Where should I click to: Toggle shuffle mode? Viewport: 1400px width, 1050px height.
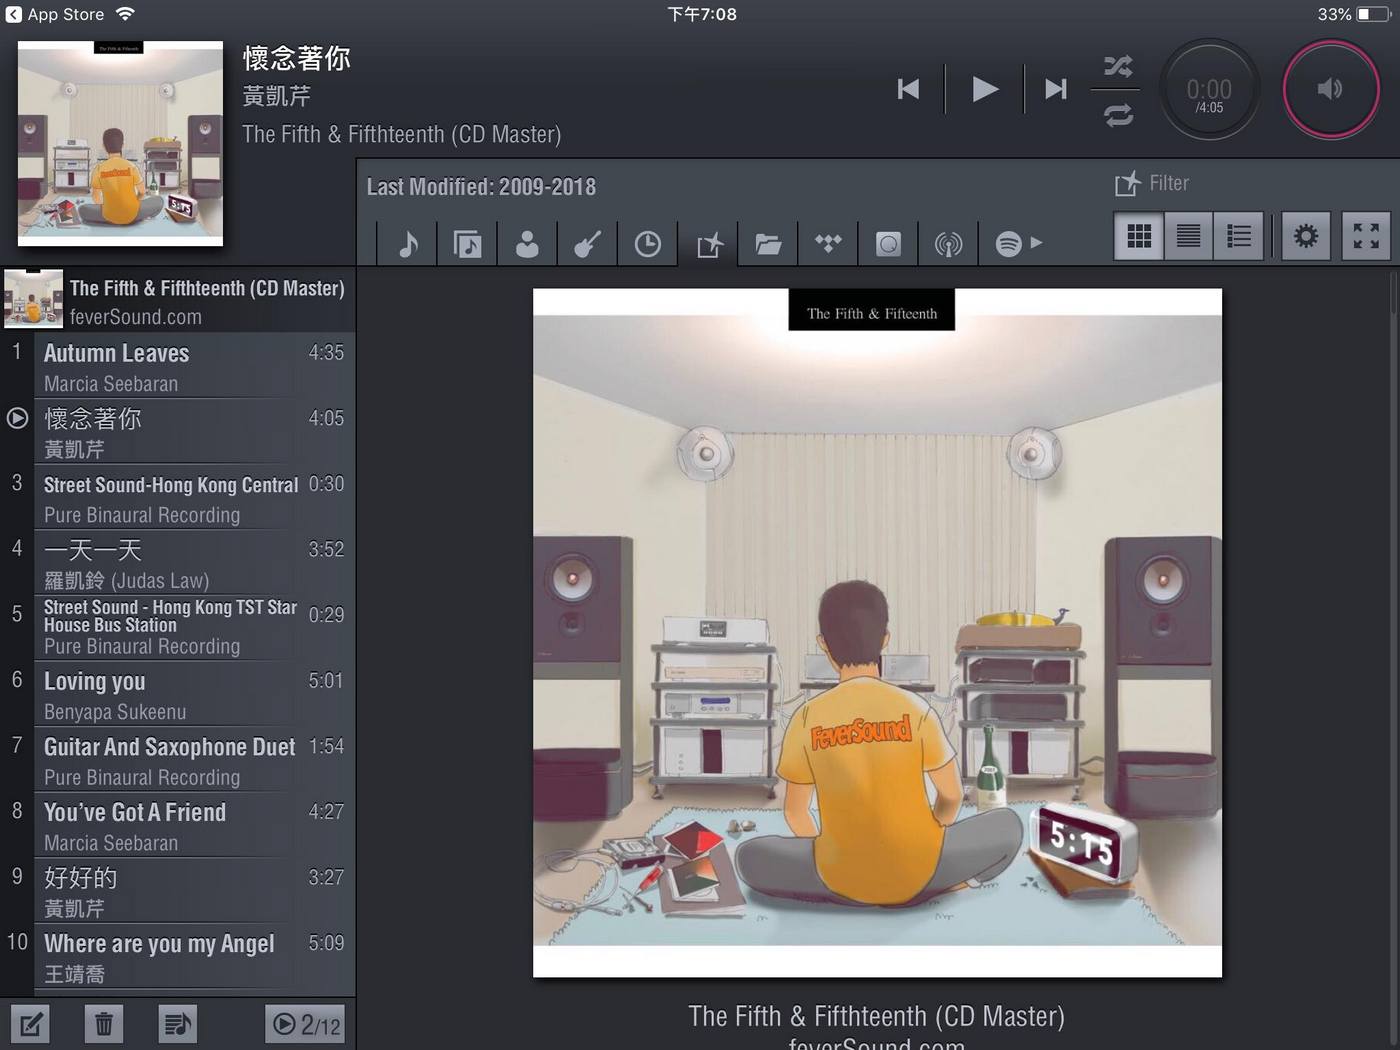pyautogui.click(x=1118, y=66)
